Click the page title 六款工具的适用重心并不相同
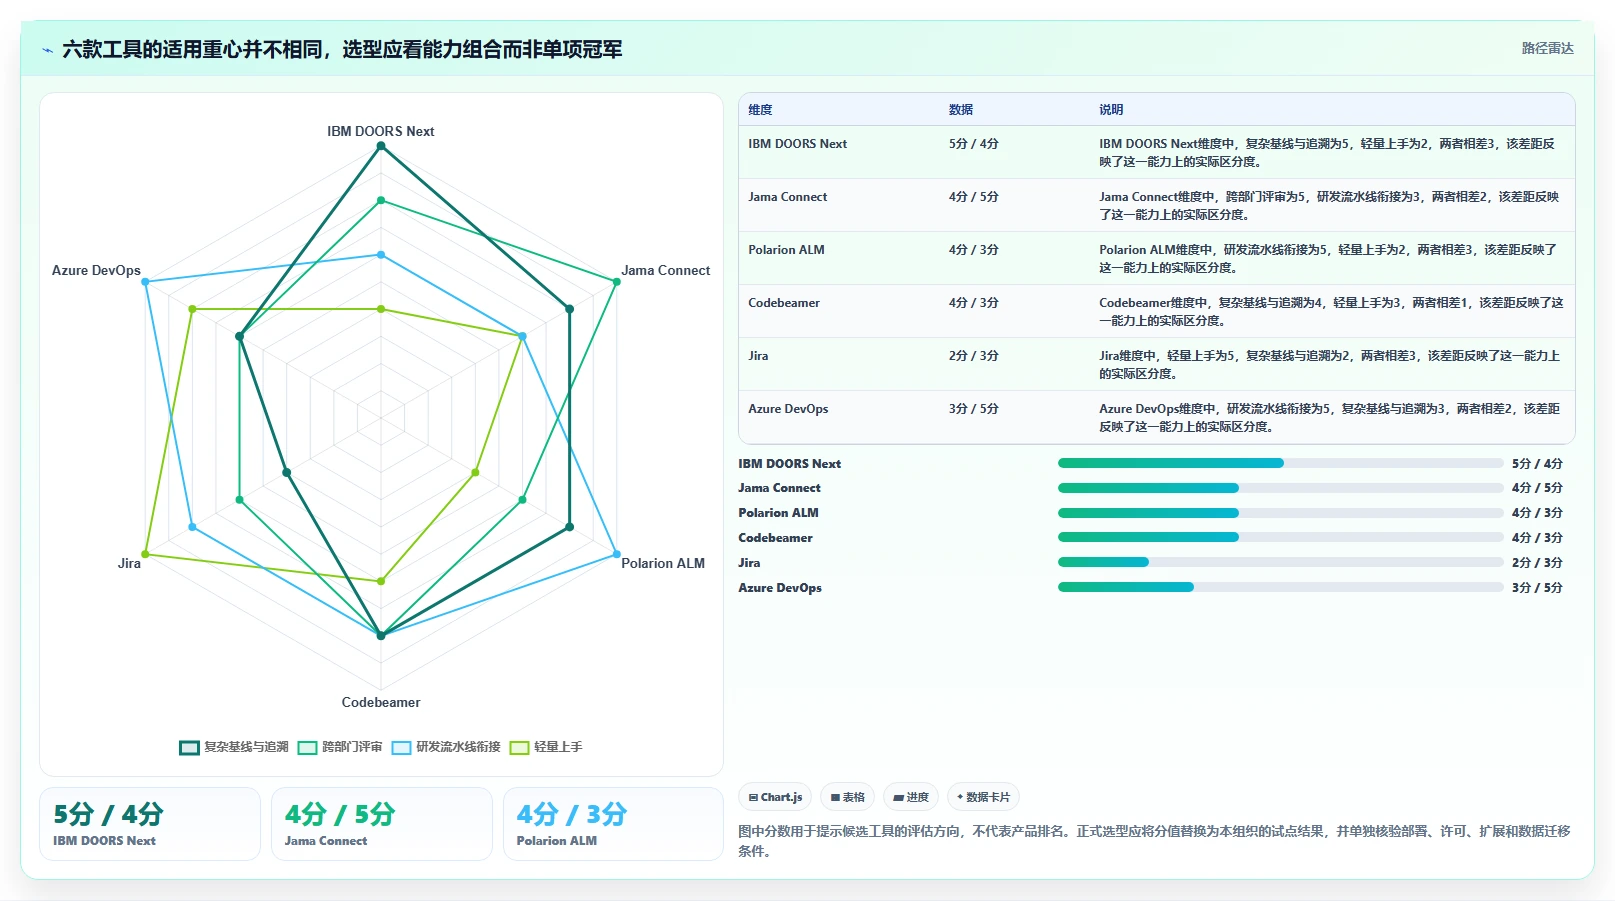The height and width of the screenshot is (901, 1615). tap(342, 49)
